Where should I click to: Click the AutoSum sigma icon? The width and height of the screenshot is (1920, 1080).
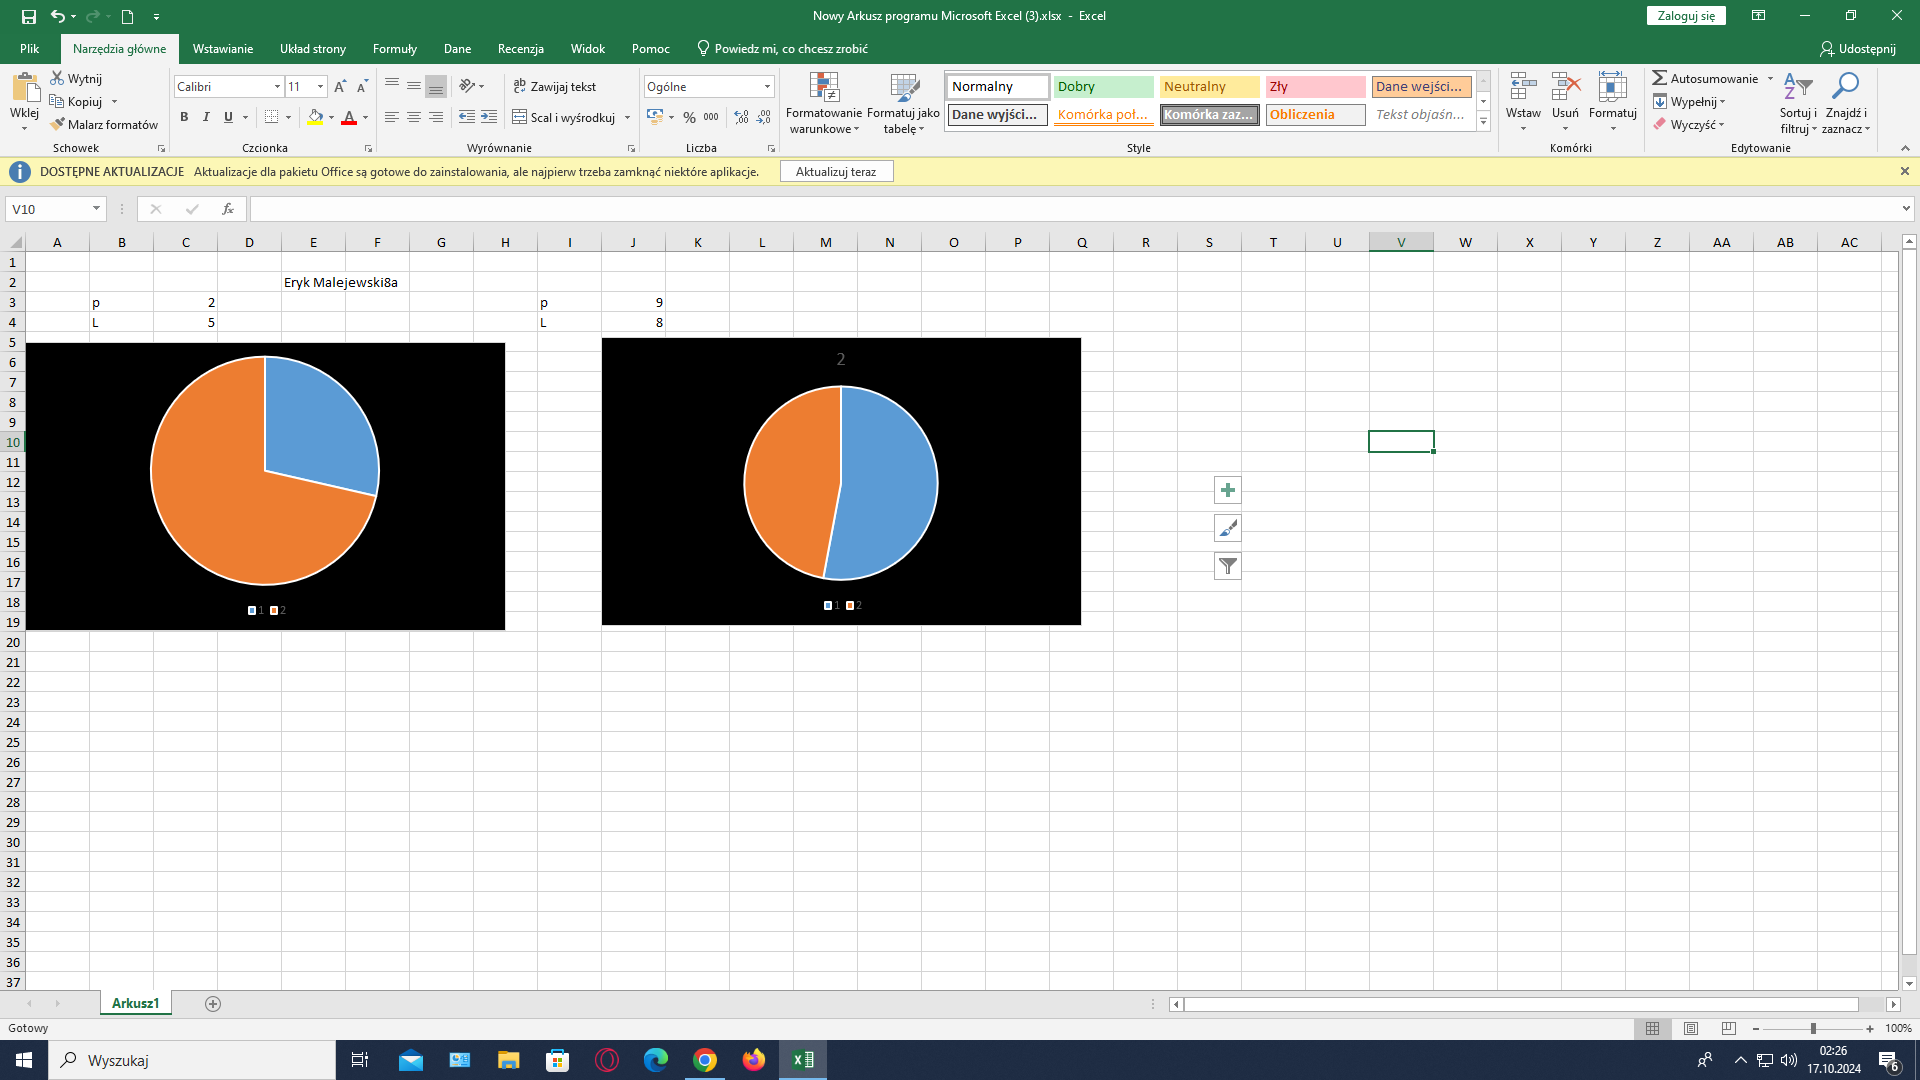[x=1659, y=78]
